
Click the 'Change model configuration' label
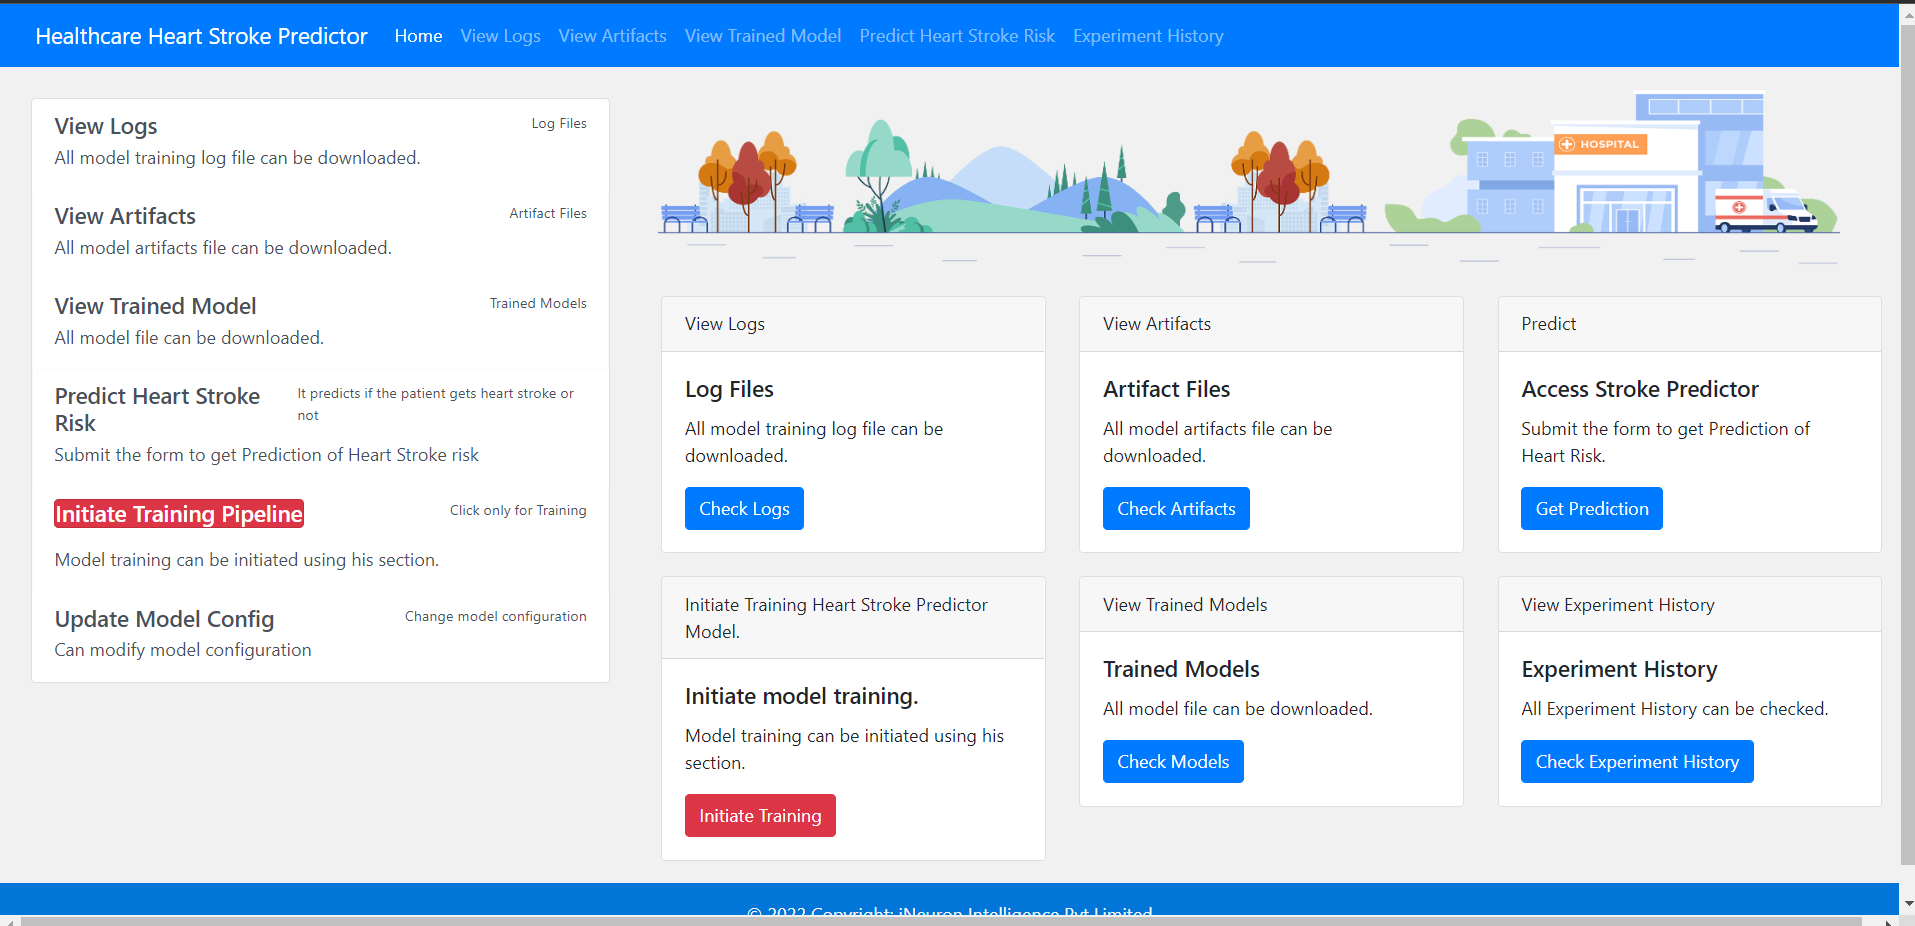pyautogui.click(x=495, y=616)
